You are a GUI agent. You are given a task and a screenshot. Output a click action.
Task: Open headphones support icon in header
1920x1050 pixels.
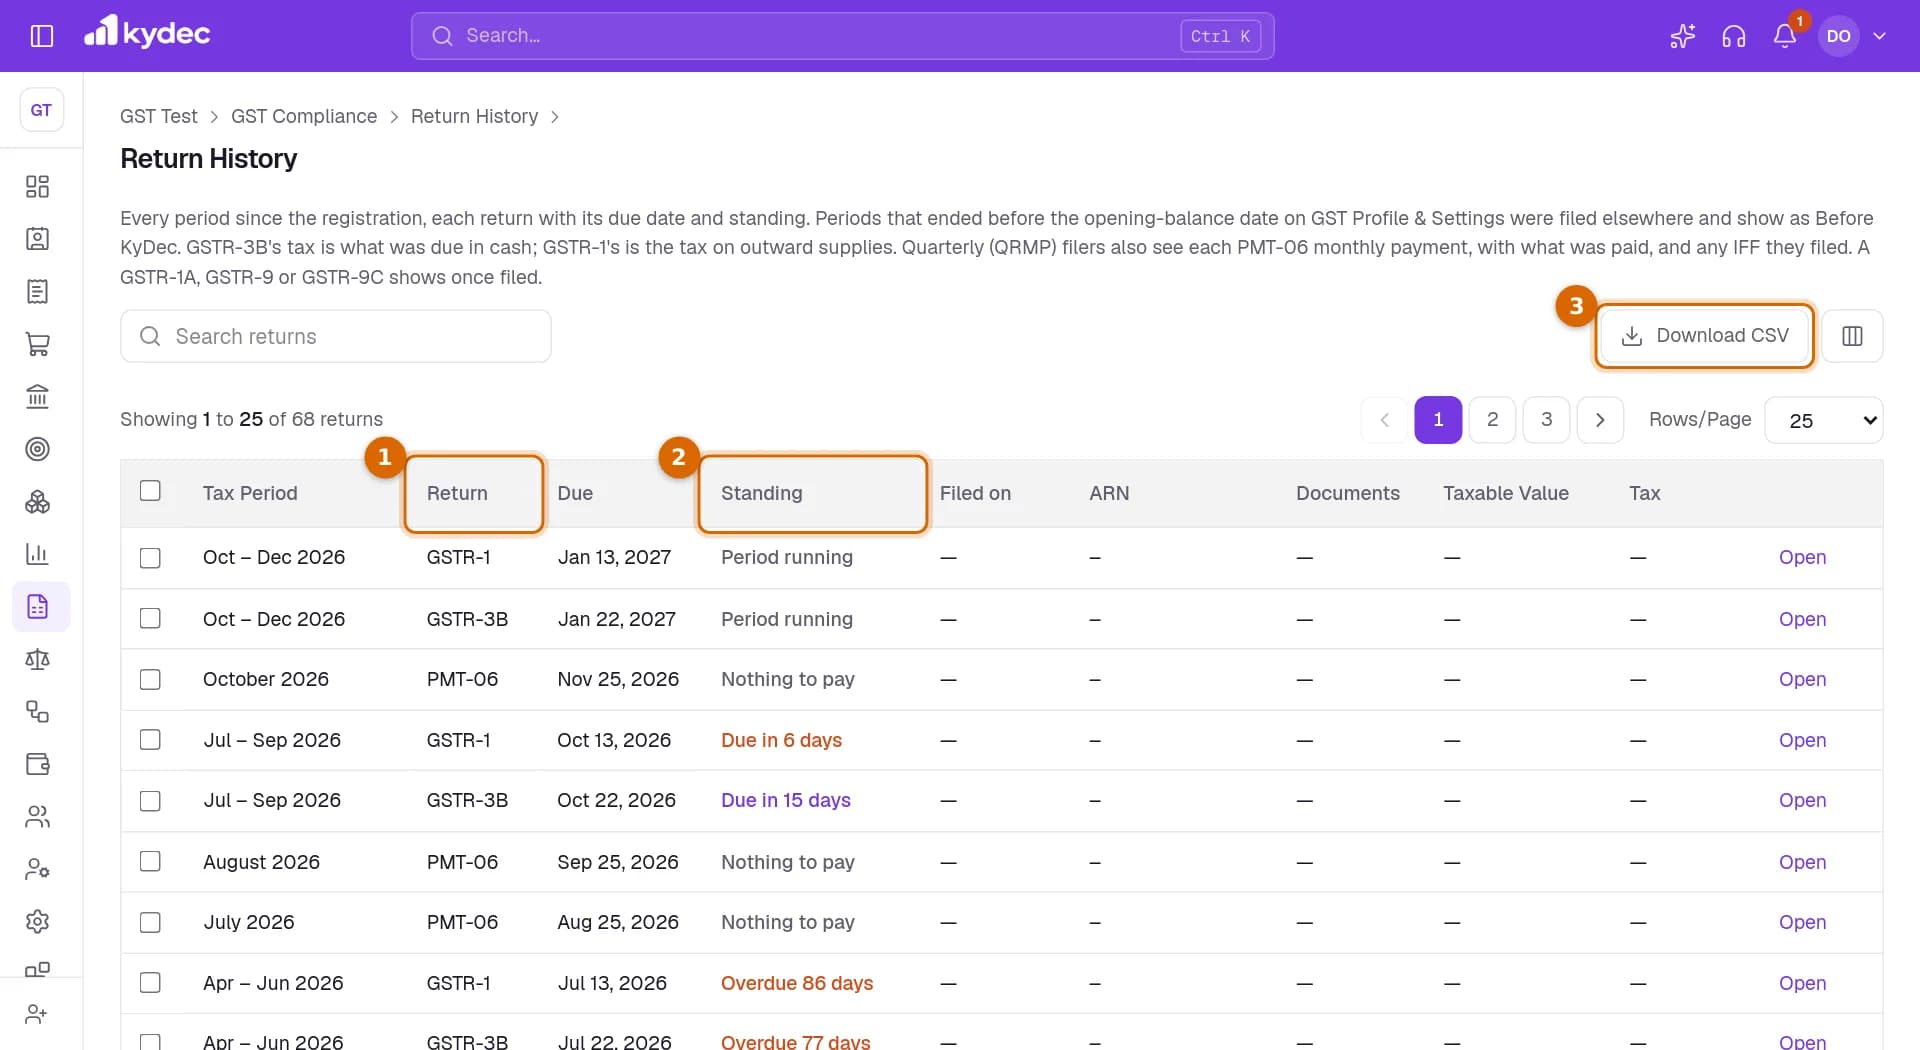click(x=1734, y=36)
